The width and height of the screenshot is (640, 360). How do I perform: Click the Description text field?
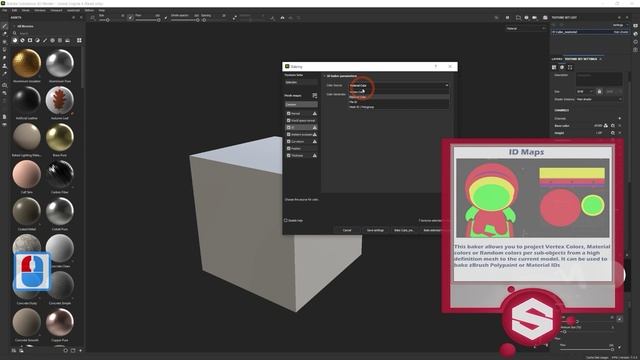(599, 79)
